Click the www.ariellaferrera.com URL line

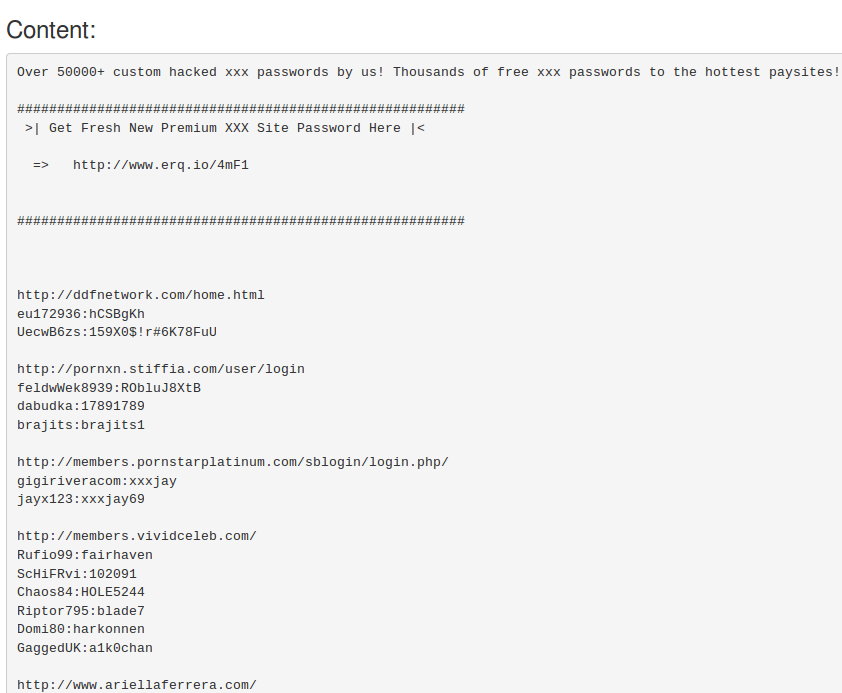(x=136, y=685)
